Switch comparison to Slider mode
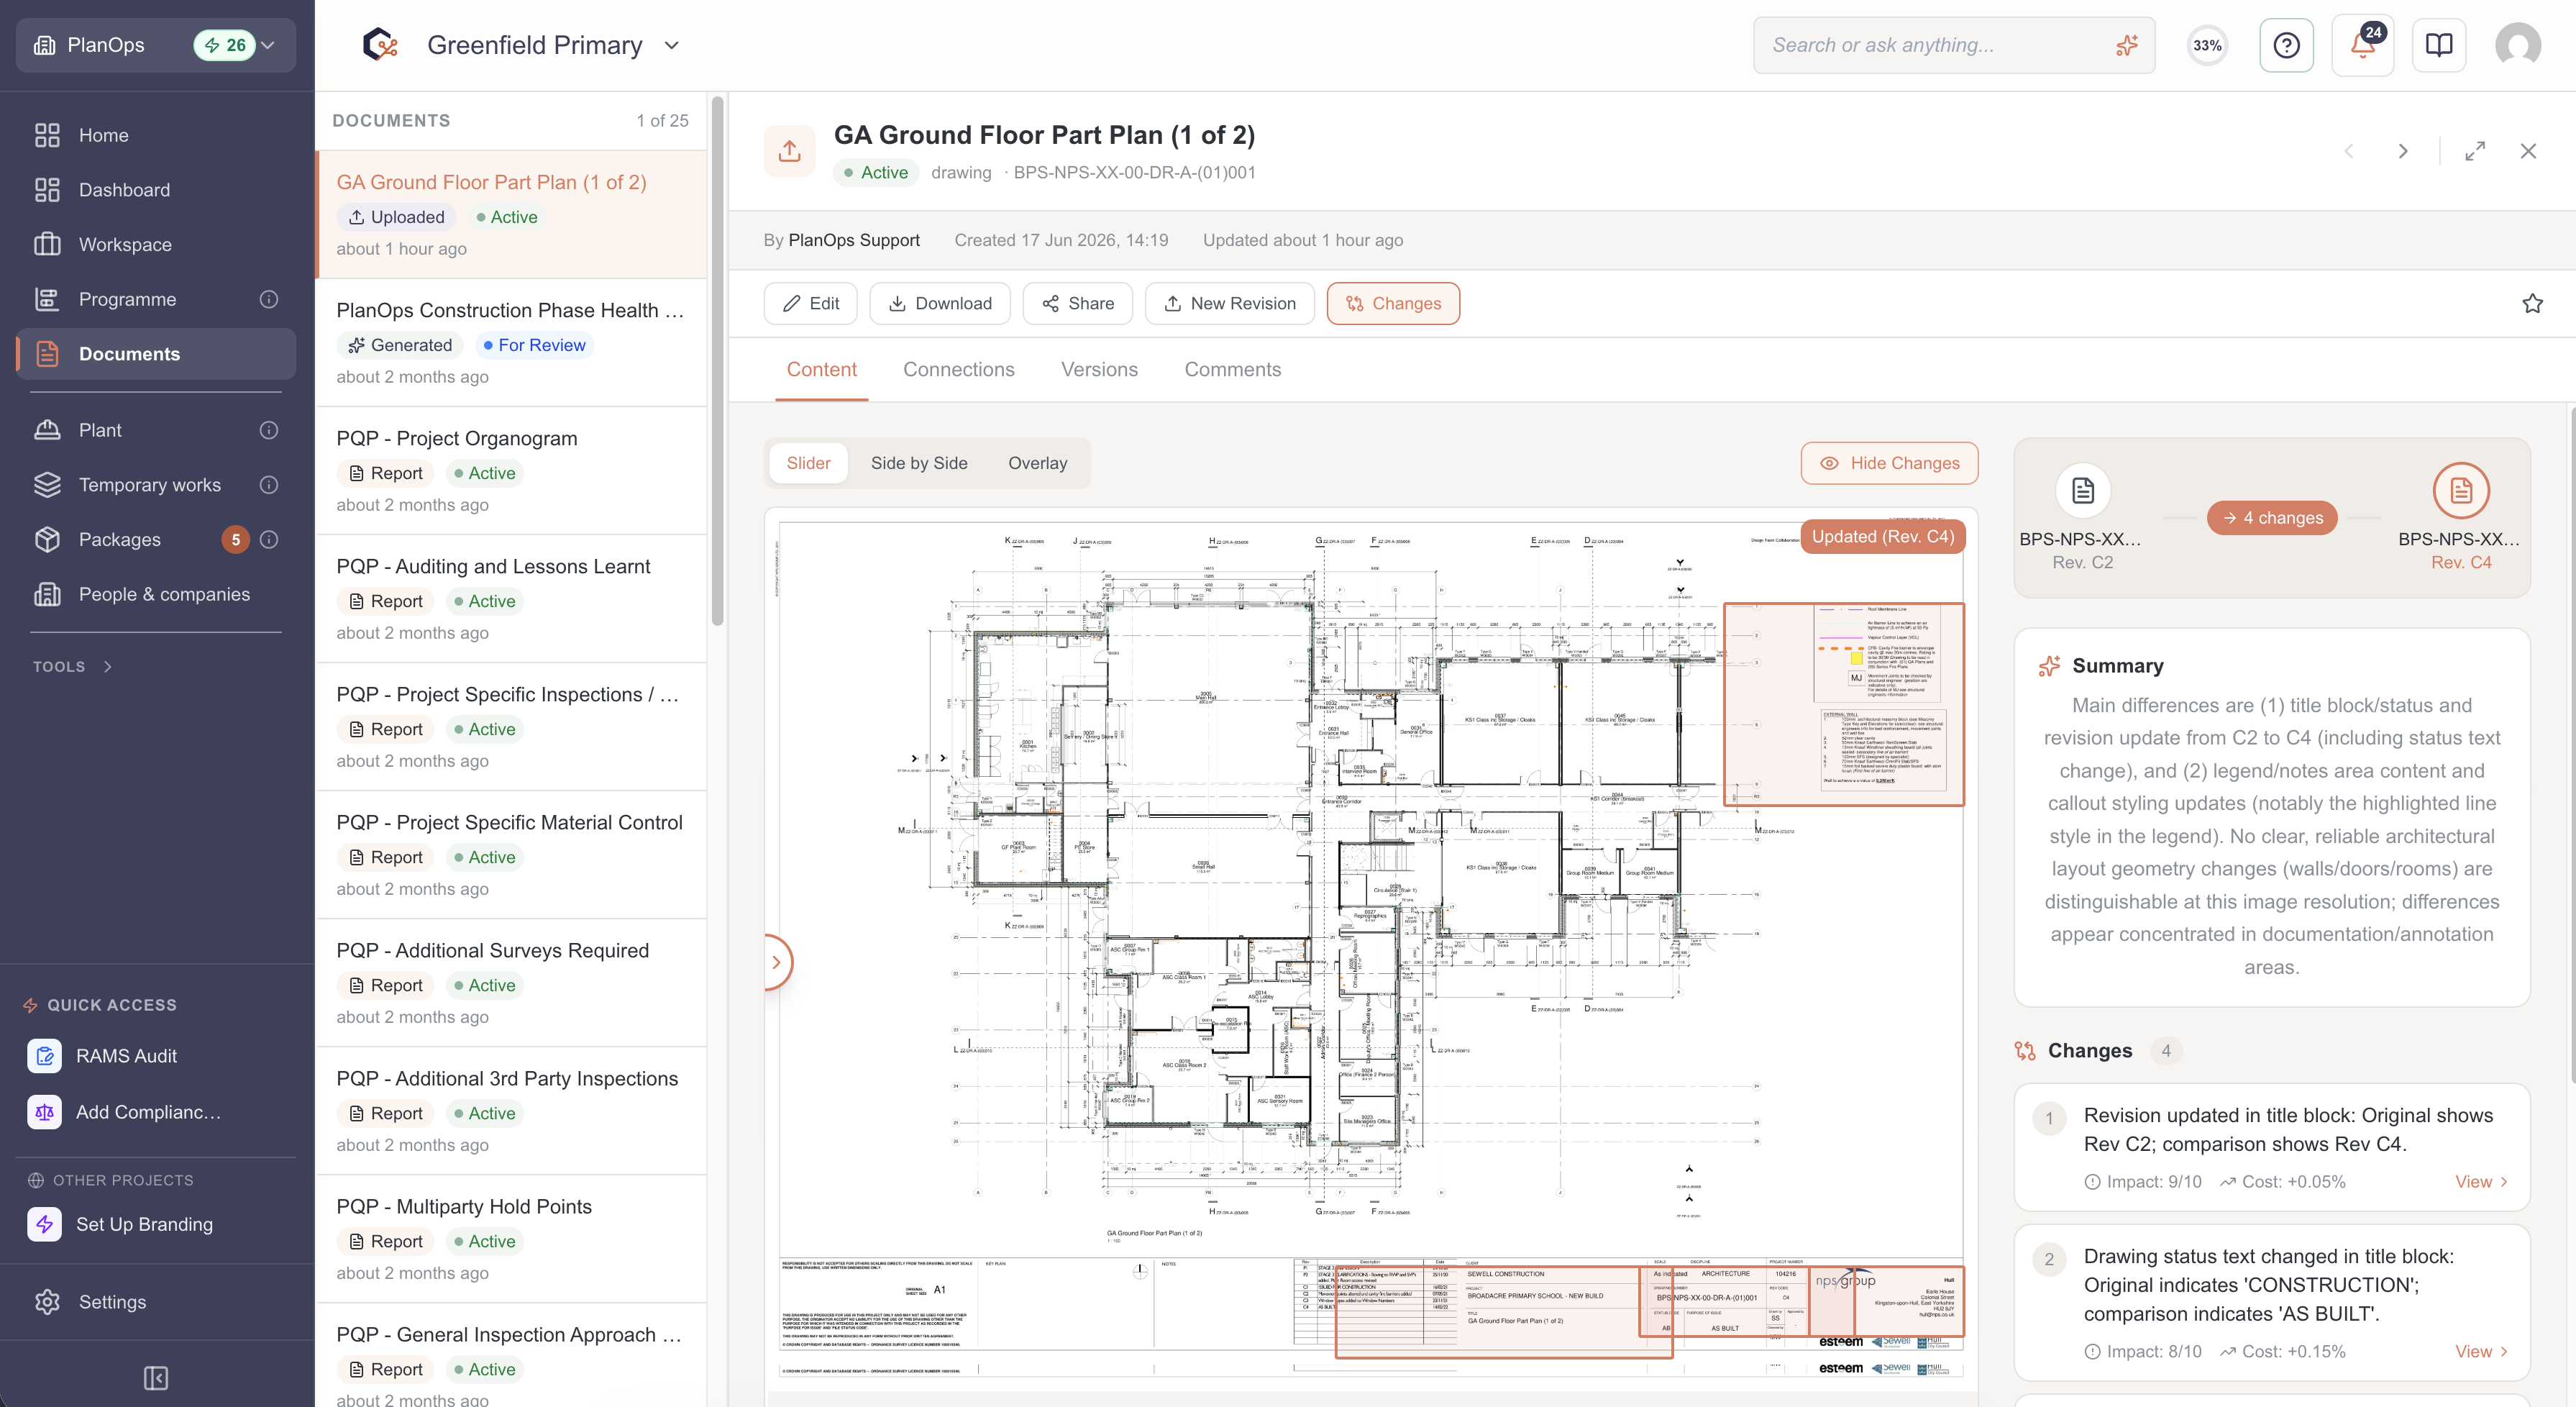The image size is (2576, 1407). coord(808,463)
